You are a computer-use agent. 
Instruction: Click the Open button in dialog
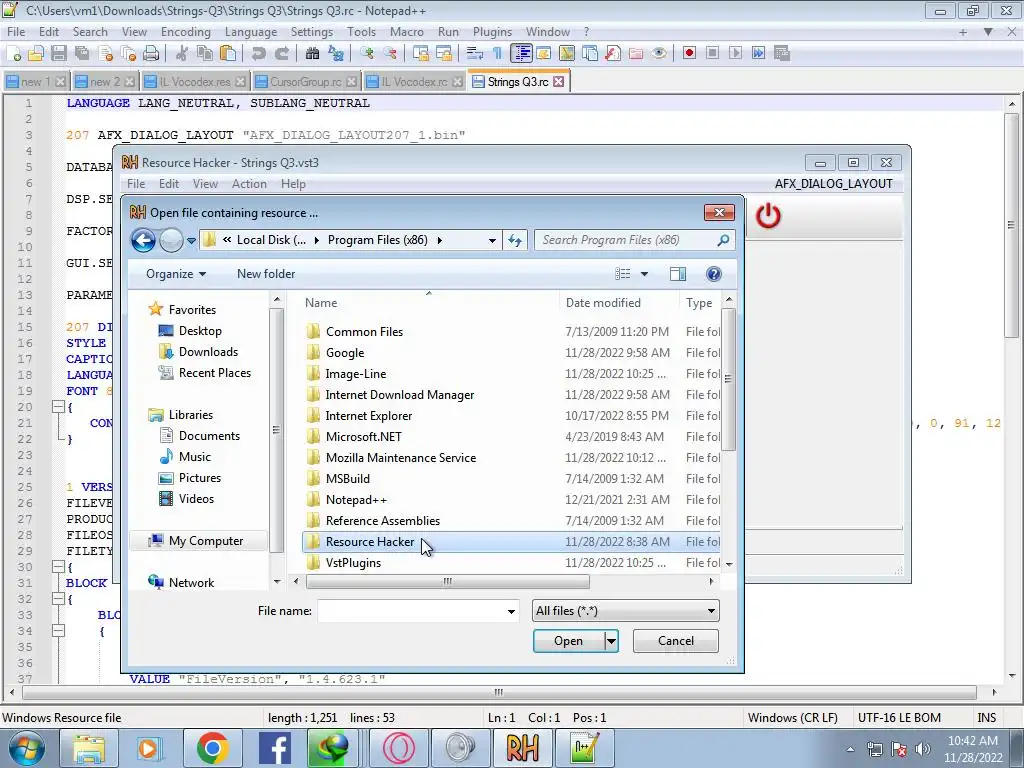tap(568, 641)
